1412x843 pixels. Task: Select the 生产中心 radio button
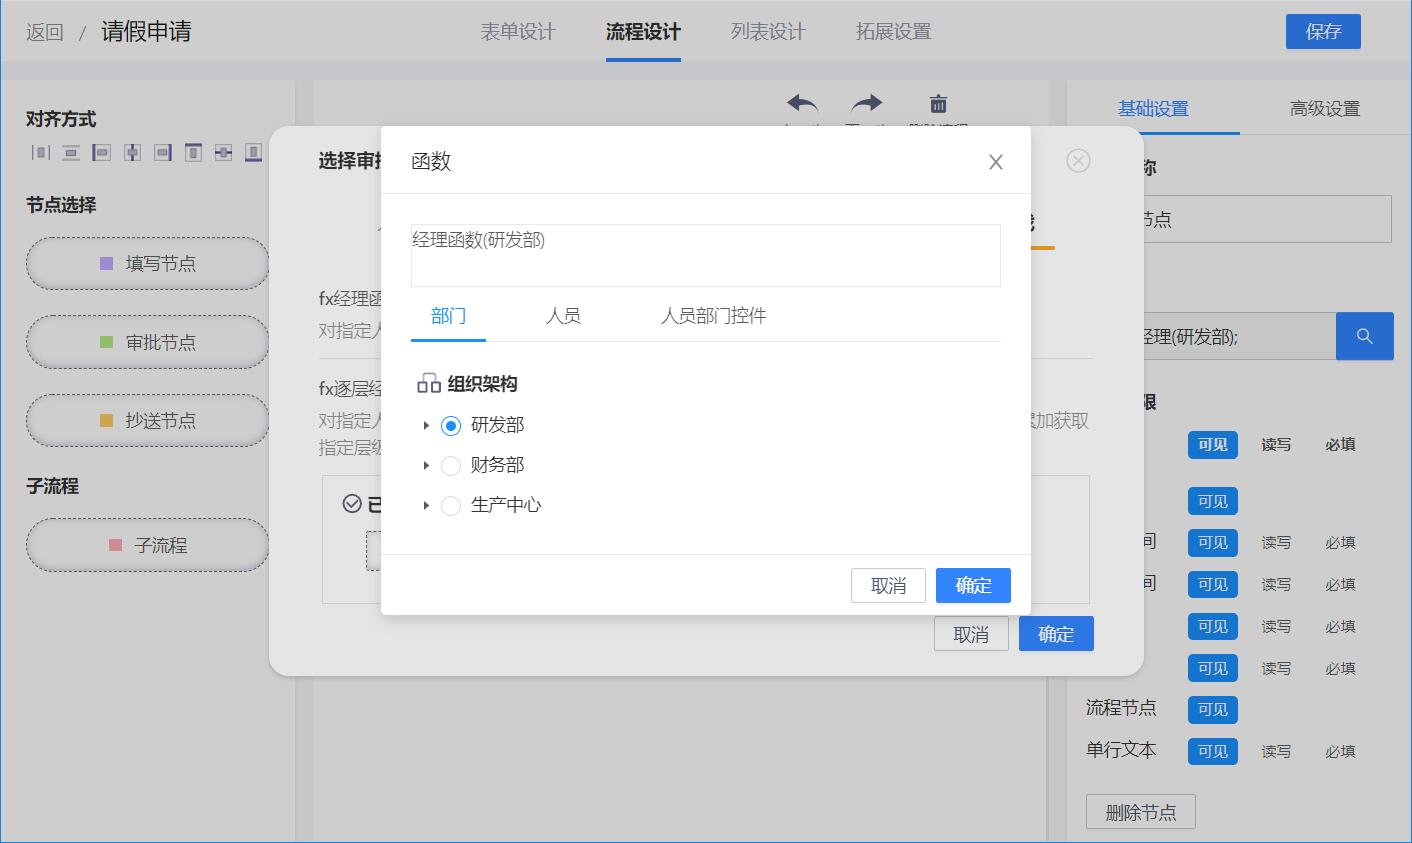pyautogui.click(x=451, y=506)
